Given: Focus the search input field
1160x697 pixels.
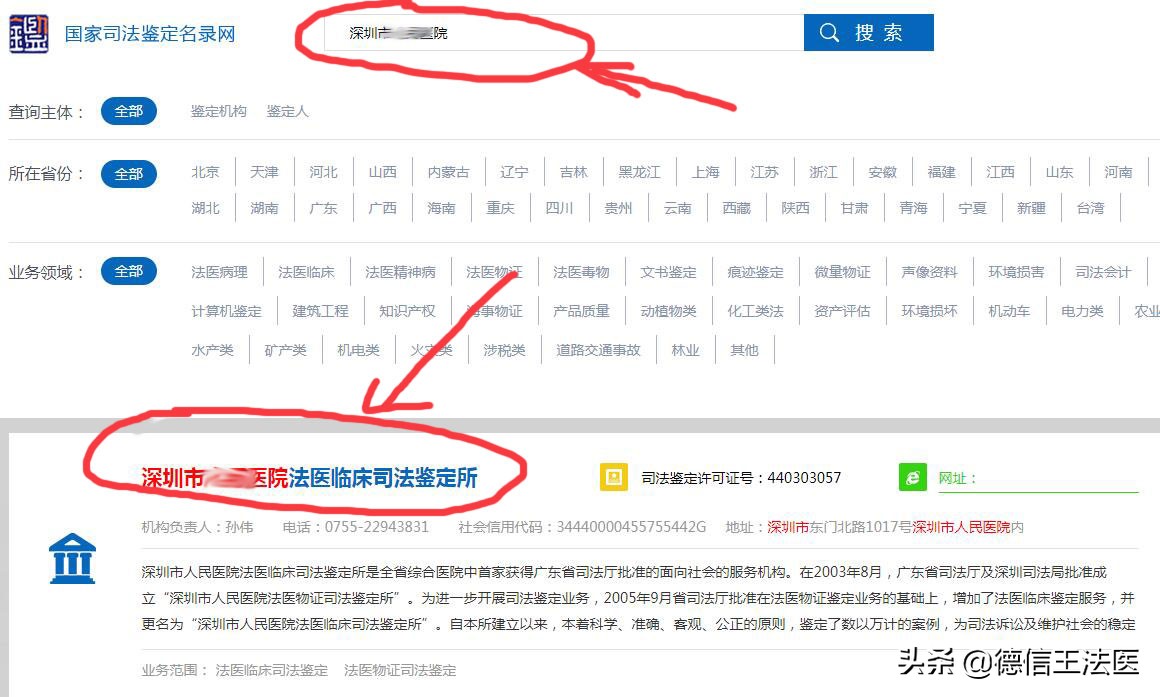Looking at the screenshot, I should pyautogui.click(x=564, y=33).
